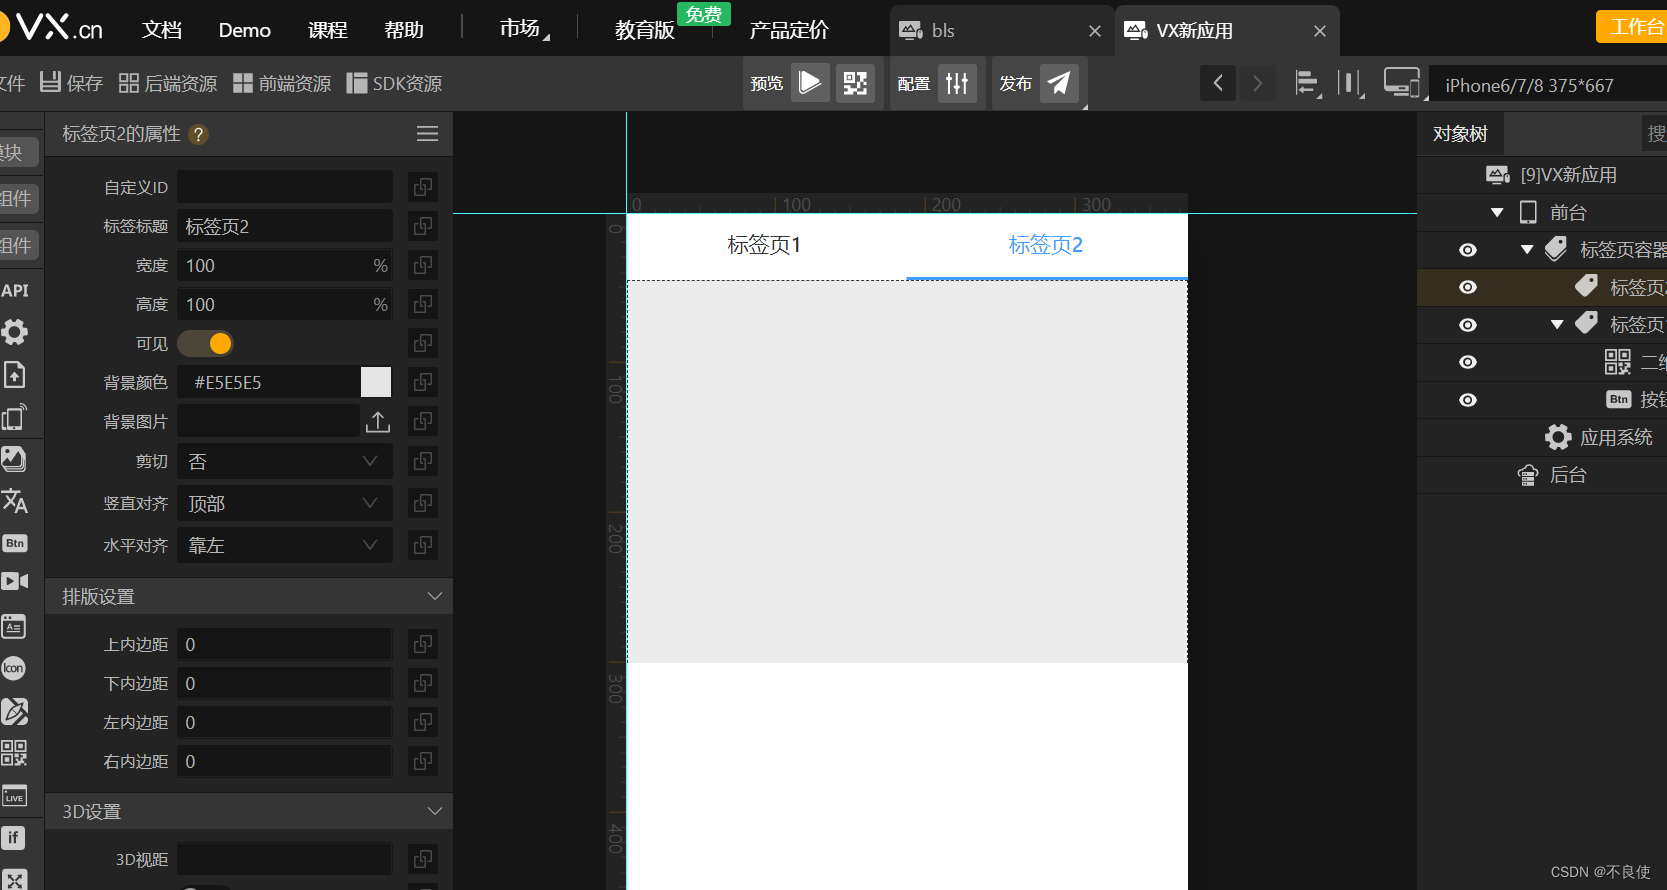Open the 文档 menu

pyautogui.click(x=162, y=30)
